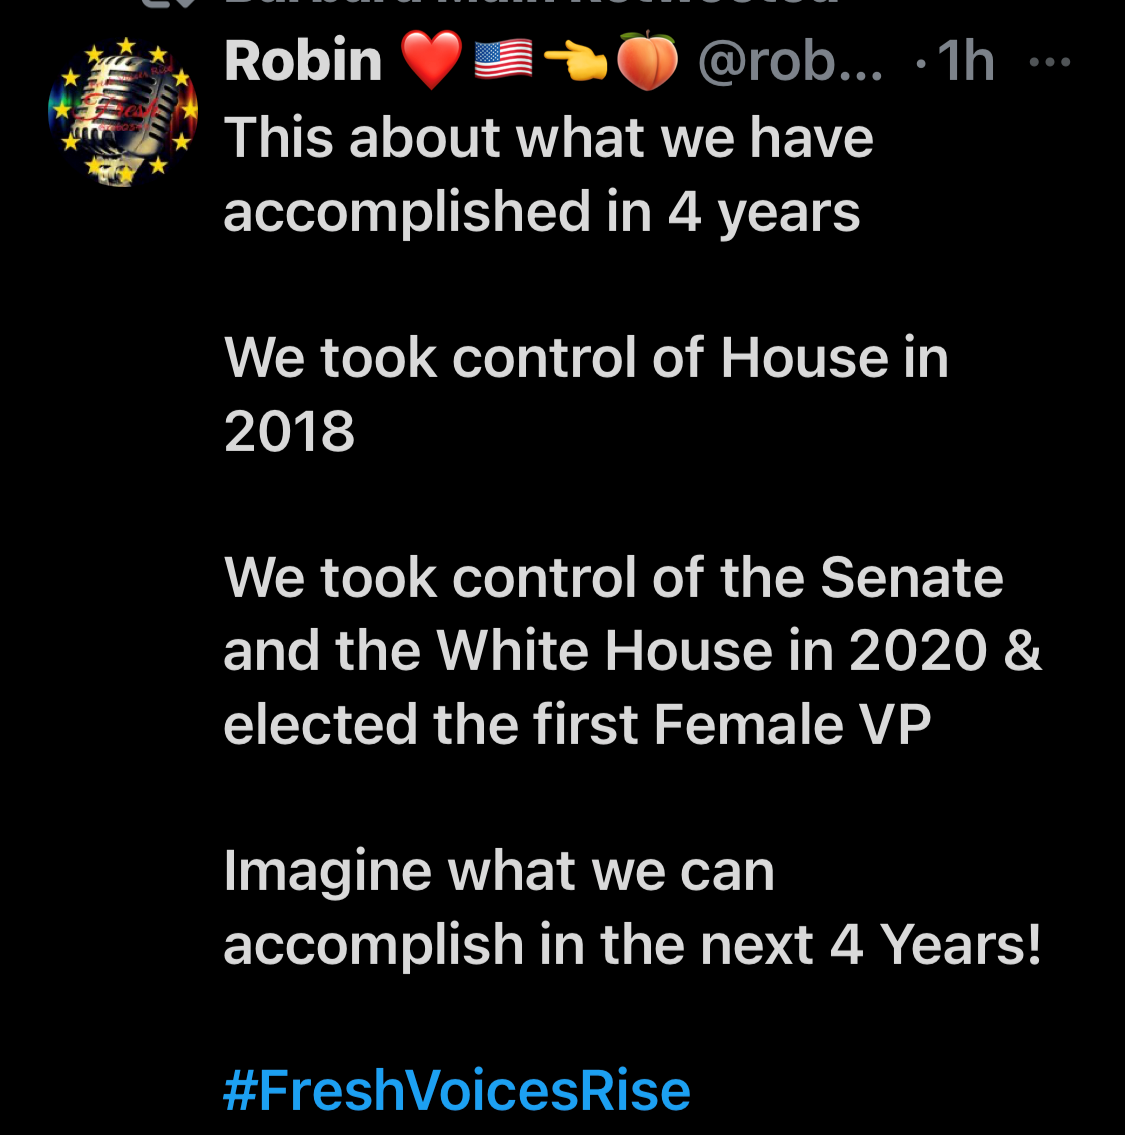The height and width of the screenshot is (1135, 1125).
Task: Open the tweet's three-dot more options menu
Action: (1049, 62)
